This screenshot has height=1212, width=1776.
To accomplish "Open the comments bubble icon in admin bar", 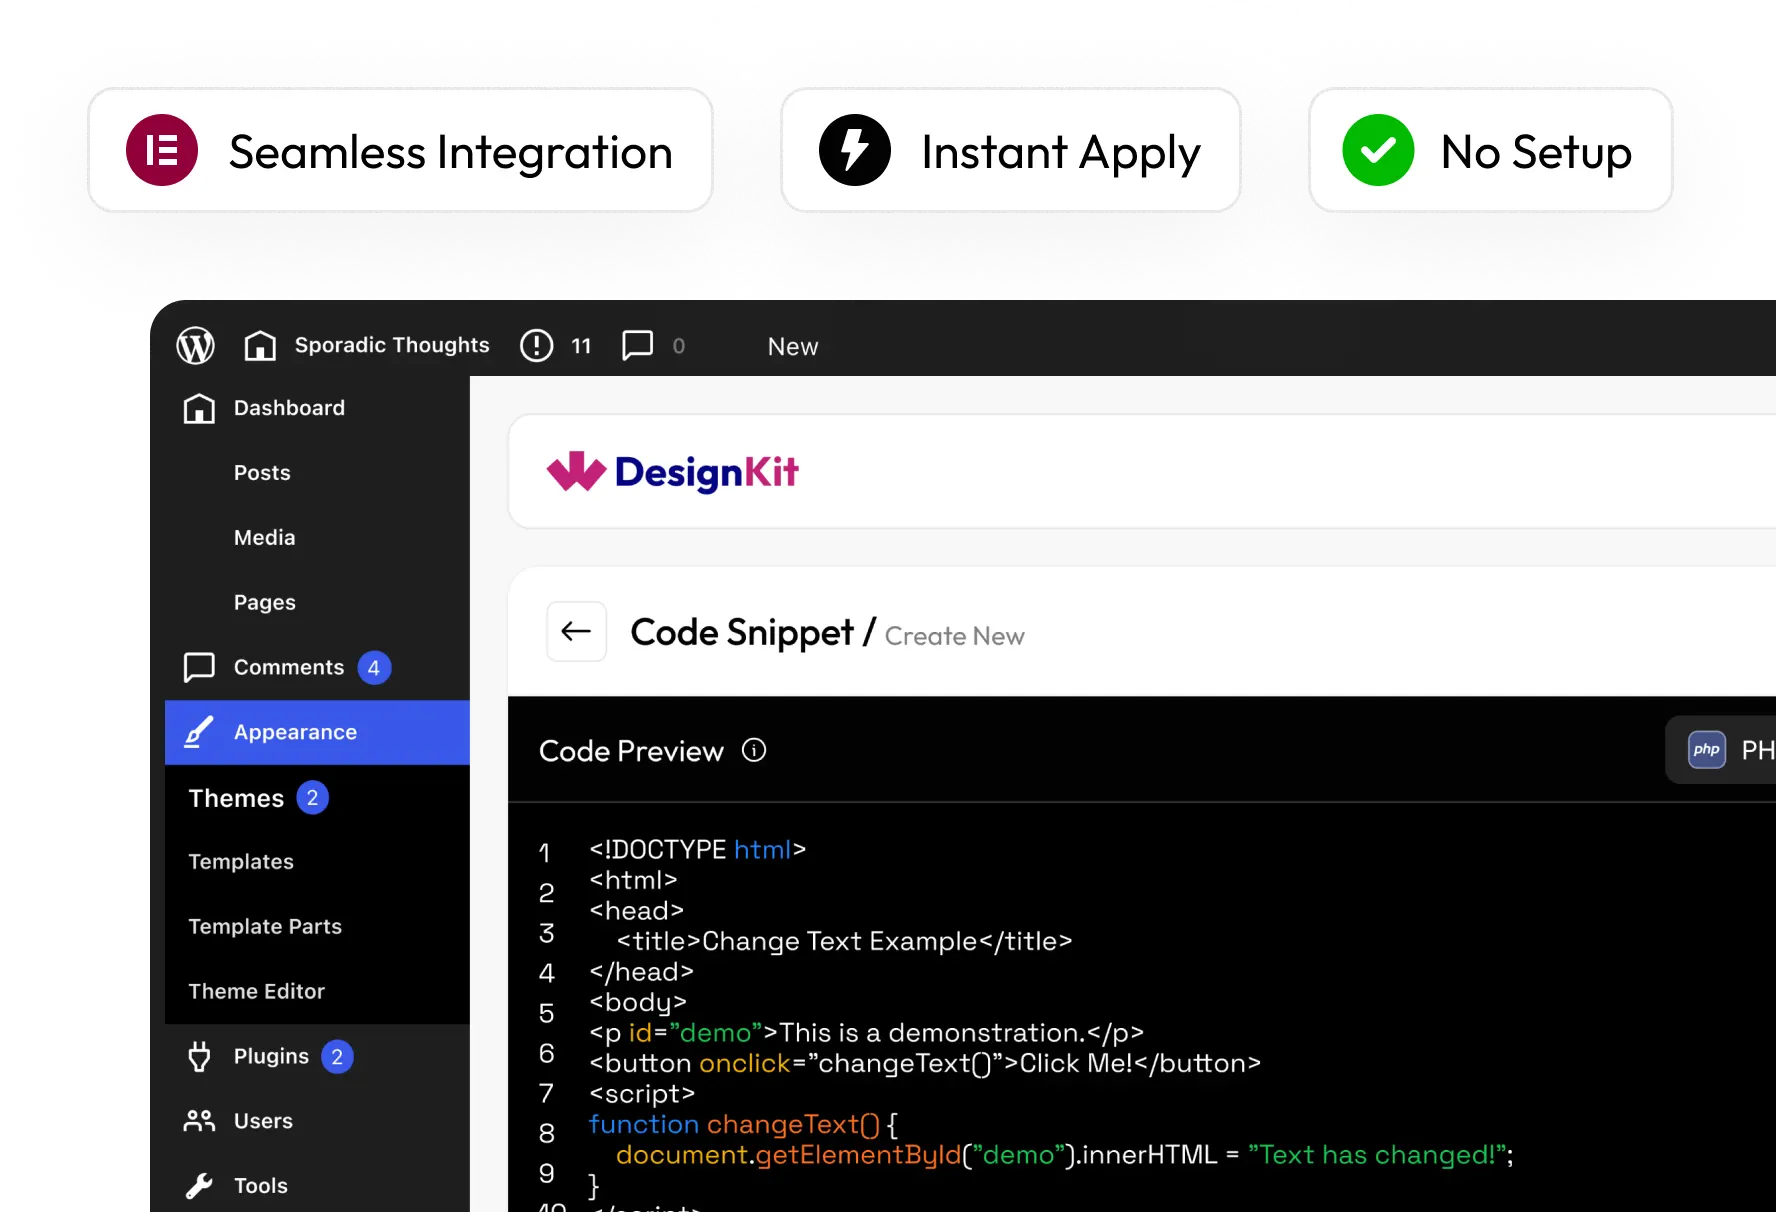I will 637,346.
